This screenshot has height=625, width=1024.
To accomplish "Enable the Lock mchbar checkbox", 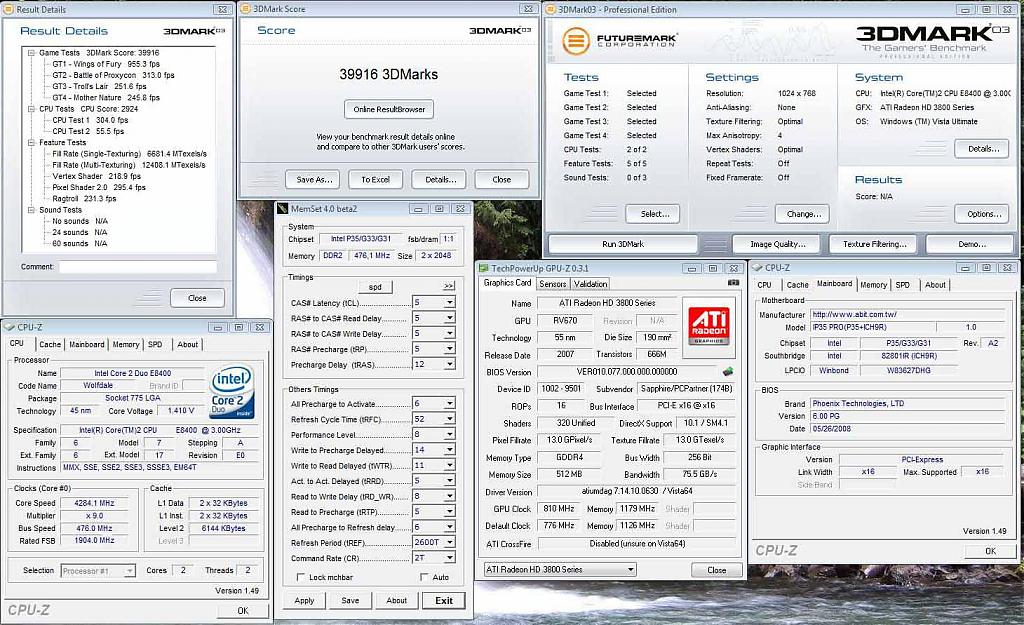I will pos(301,577).
